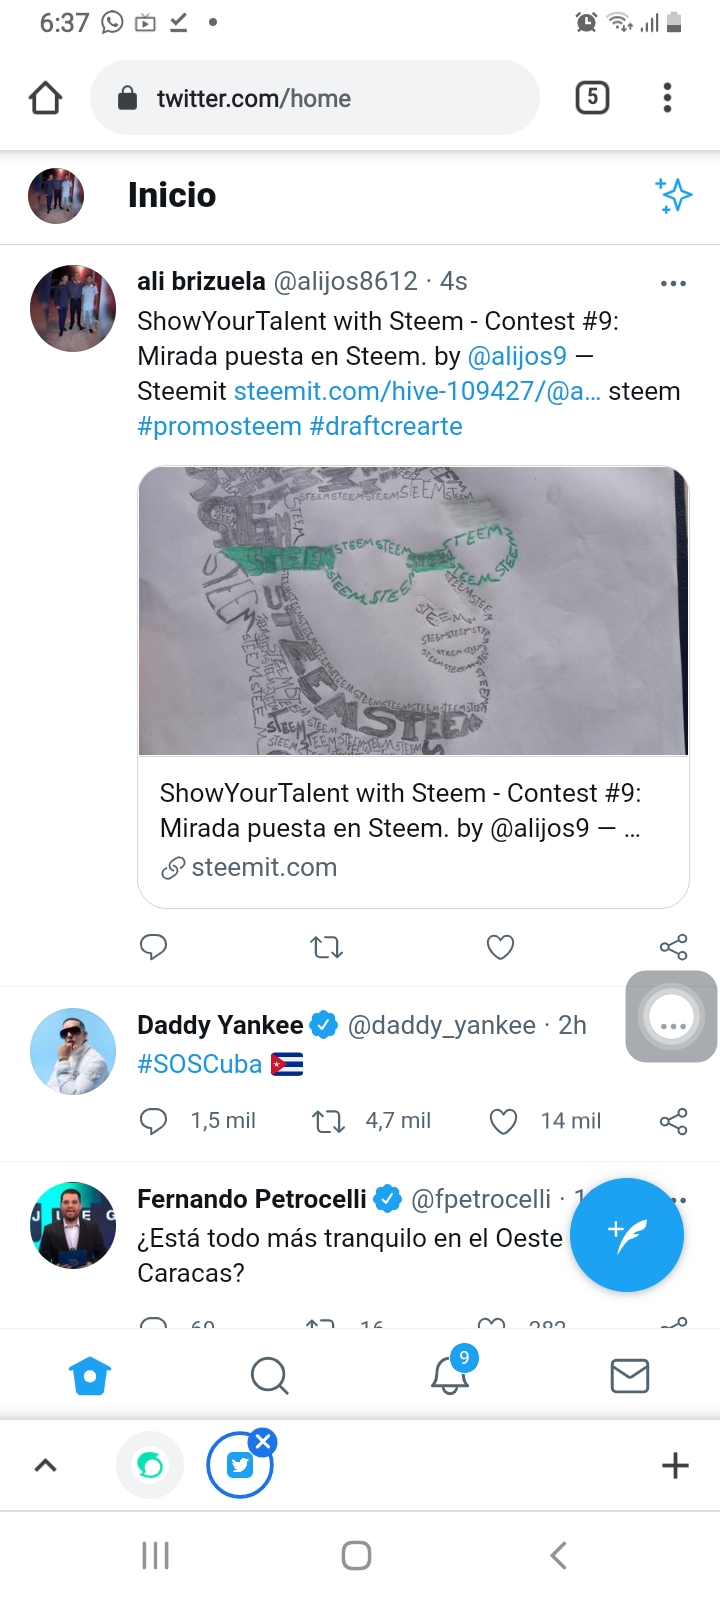Retweet ali brizuela's Steem contest tweet

coord(326,947)
